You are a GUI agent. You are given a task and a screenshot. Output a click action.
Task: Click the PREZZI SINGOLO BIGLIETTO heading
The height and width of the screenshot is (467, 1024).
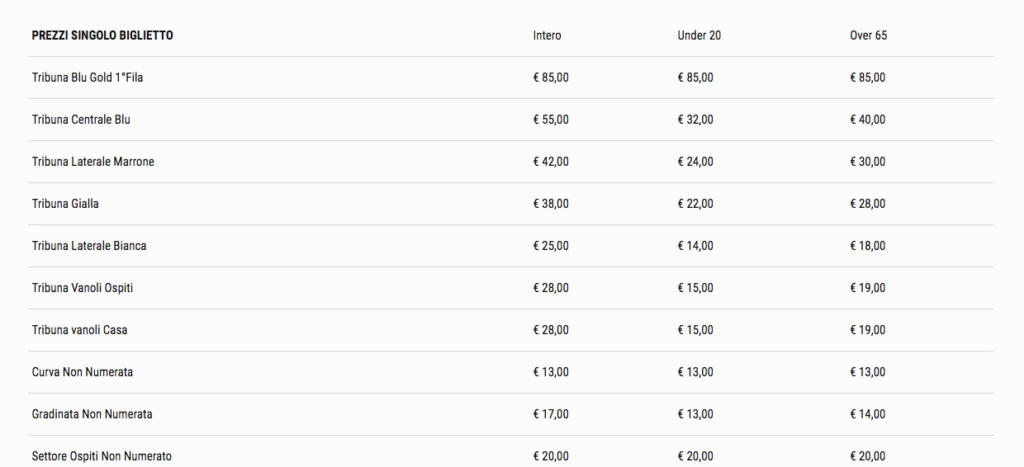[103, 35]
